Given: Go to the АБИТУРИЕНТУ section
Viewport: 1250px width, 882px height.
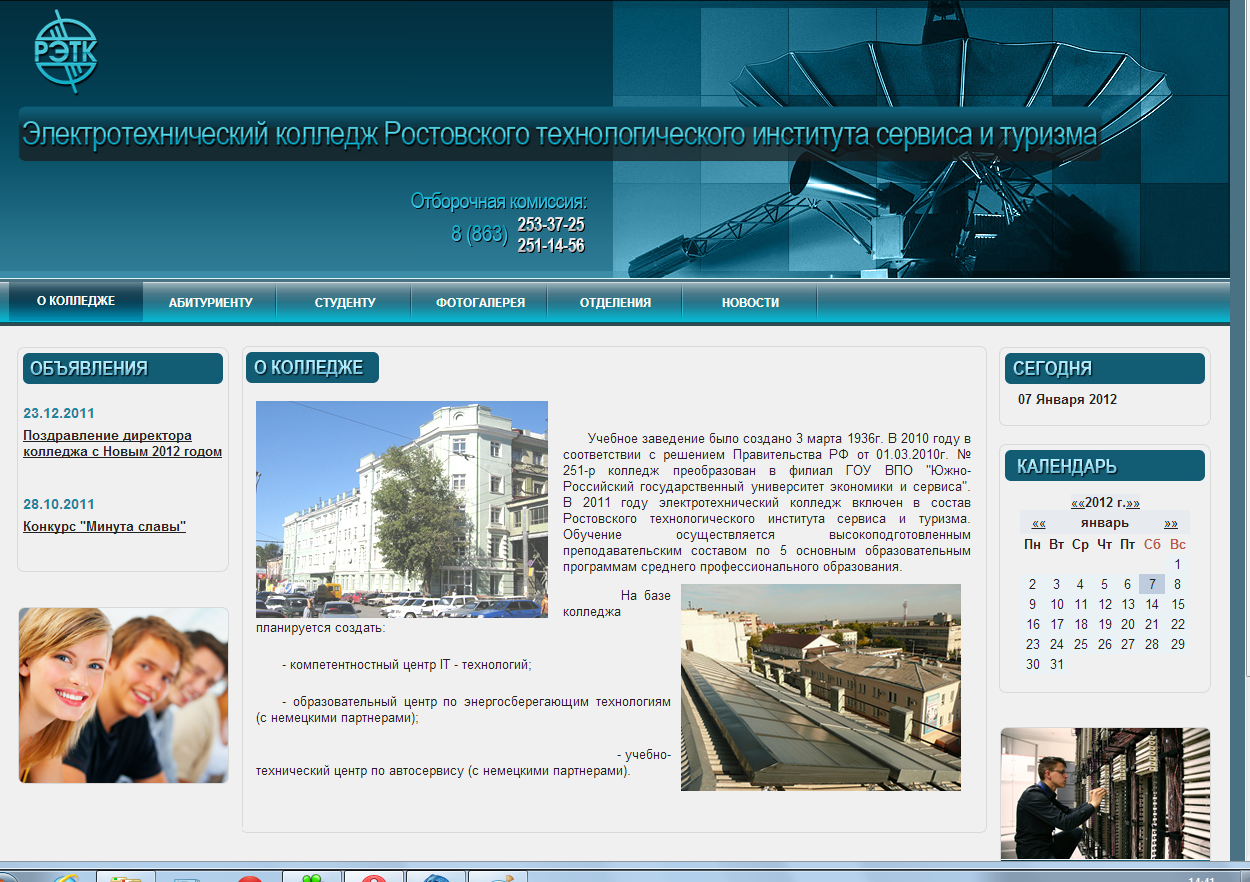Looking at the screenshot, I should [x=210, y=302].
